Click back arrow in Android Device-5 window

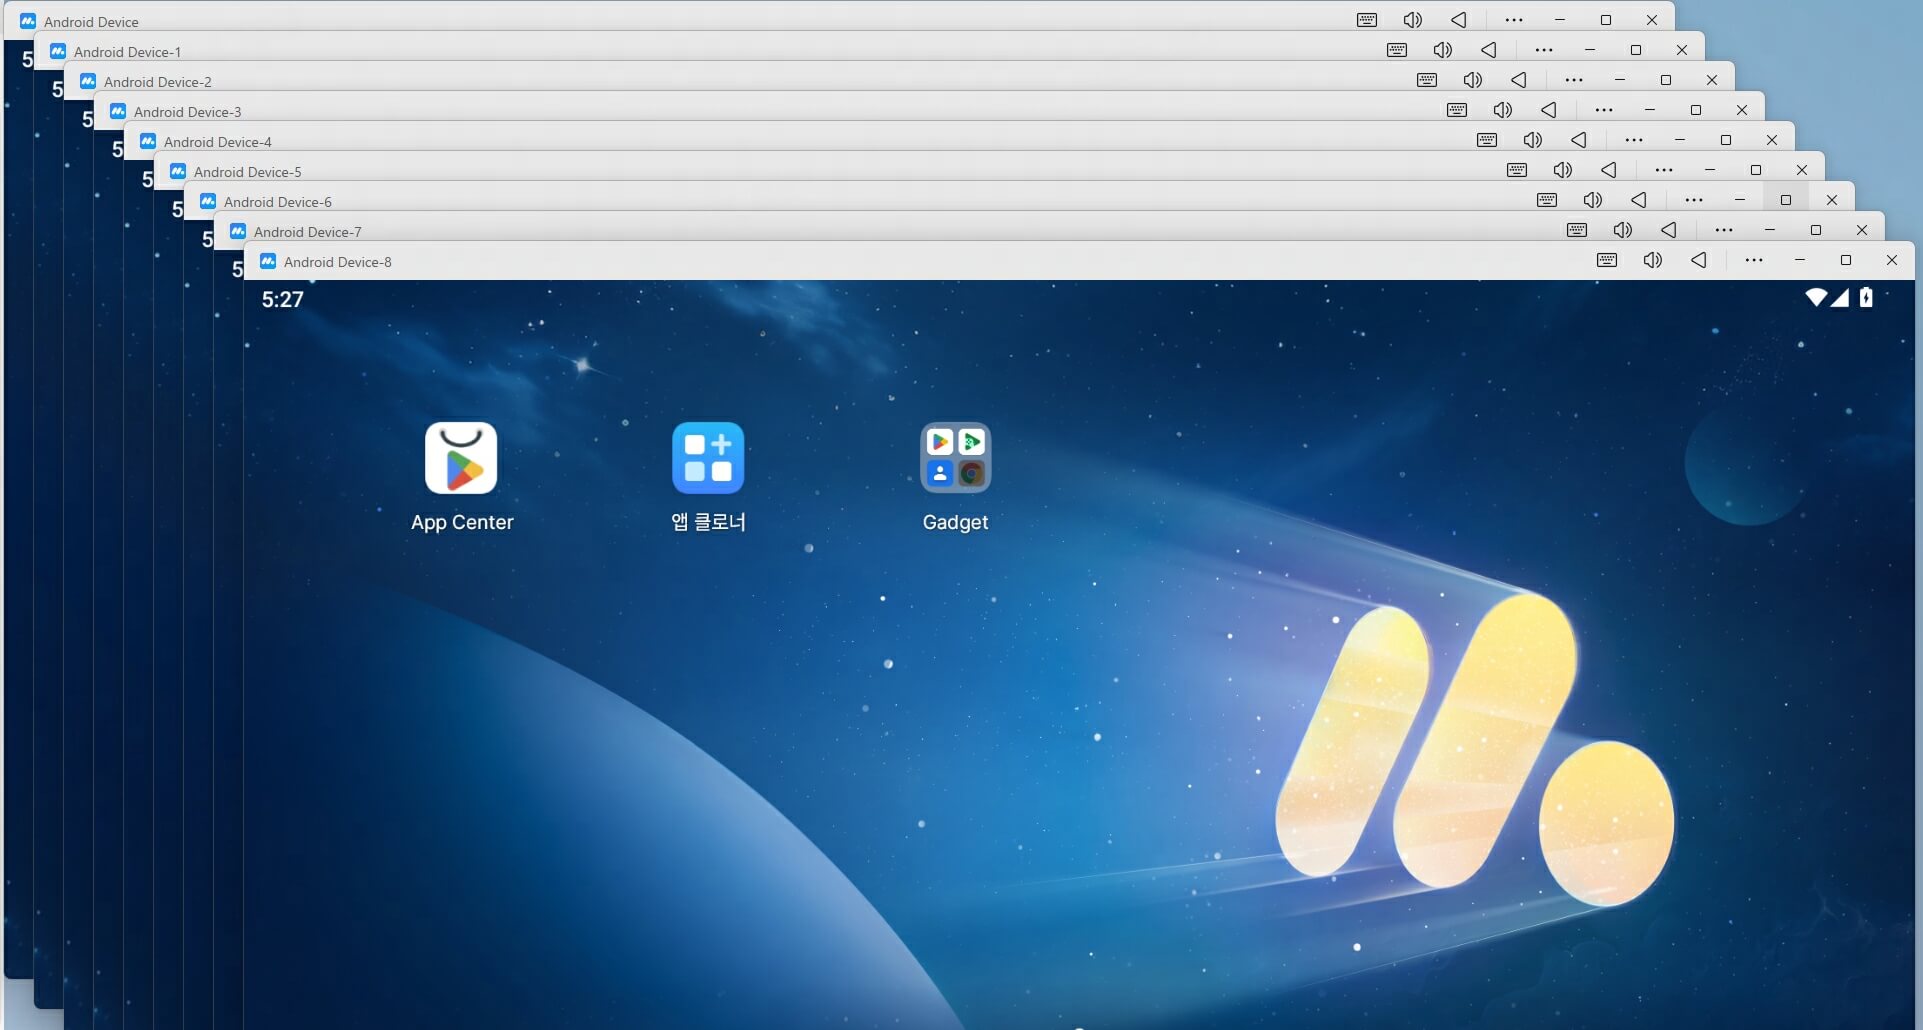click(1609, 170)
